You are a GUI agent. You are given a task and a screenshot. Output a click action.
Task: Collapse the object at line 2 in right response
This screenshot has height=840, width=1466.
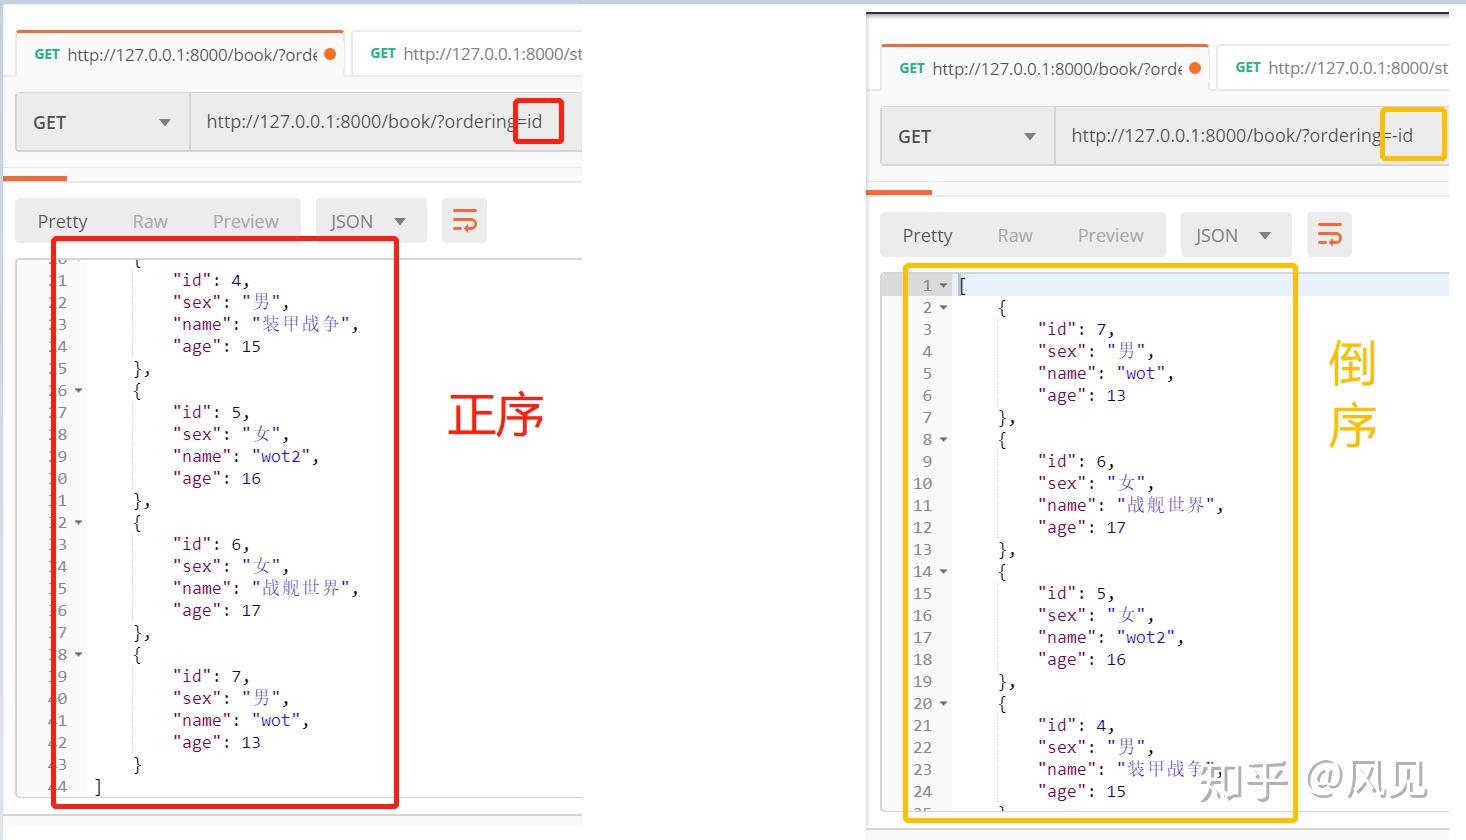pyautogui.click(x=943, y=308)
